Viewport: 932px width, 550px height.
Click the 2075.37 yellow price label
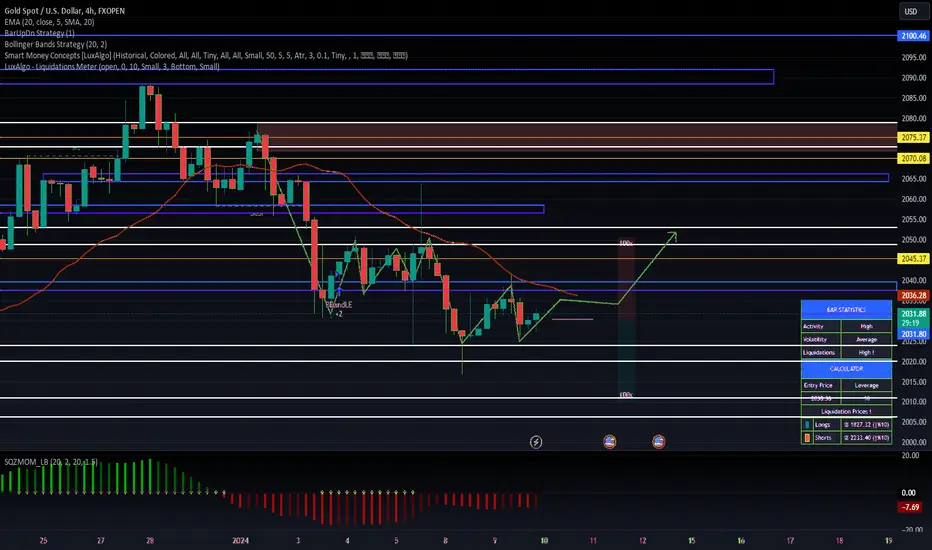coord(914,137)
